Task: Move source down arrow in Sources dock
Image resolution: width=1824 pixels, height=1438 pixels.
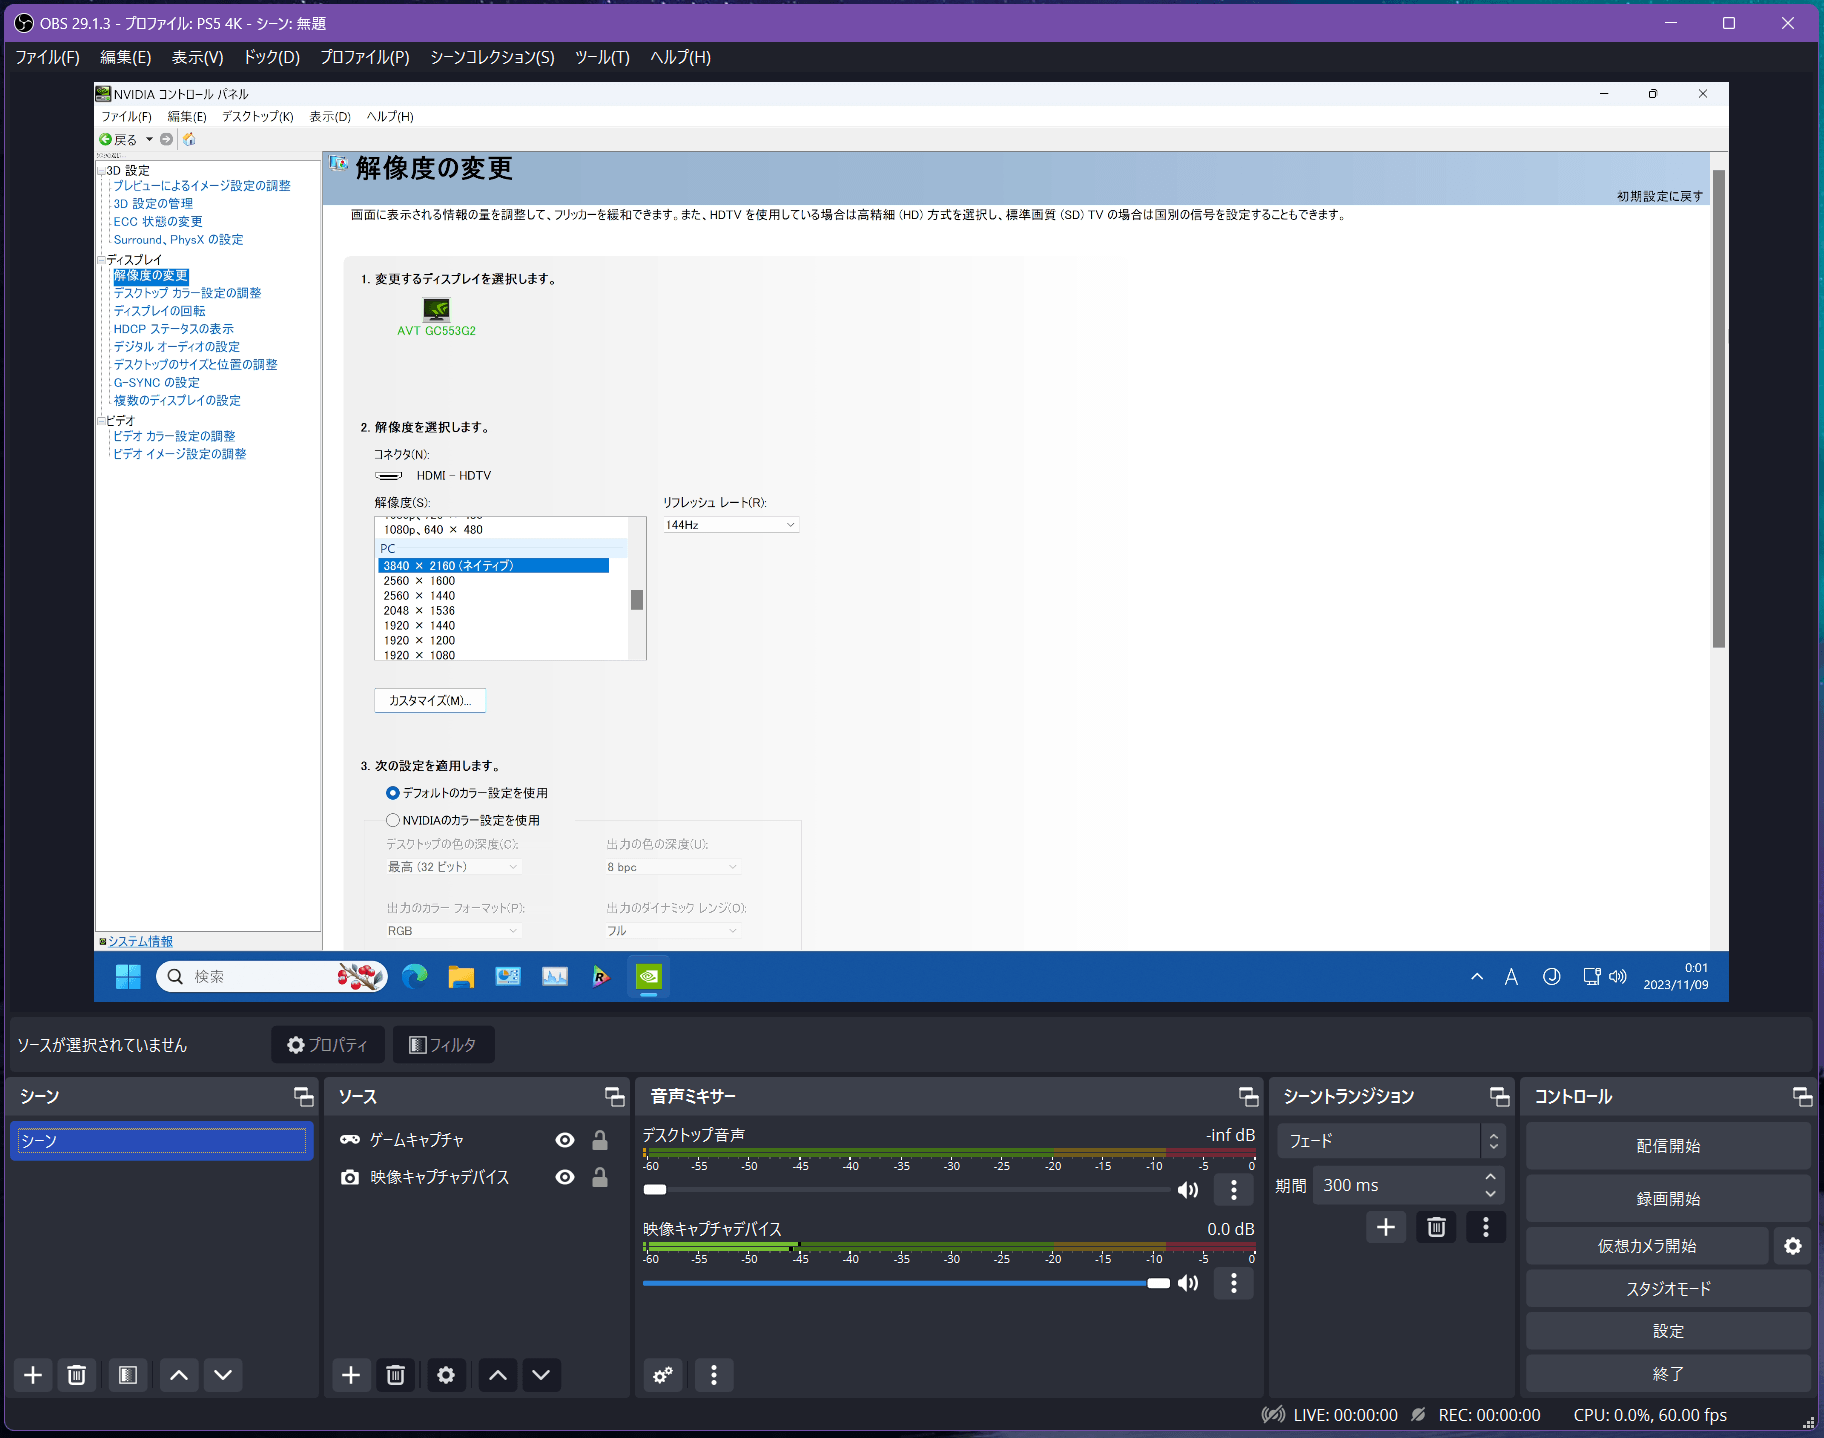Action: [x=541, y=1375]
